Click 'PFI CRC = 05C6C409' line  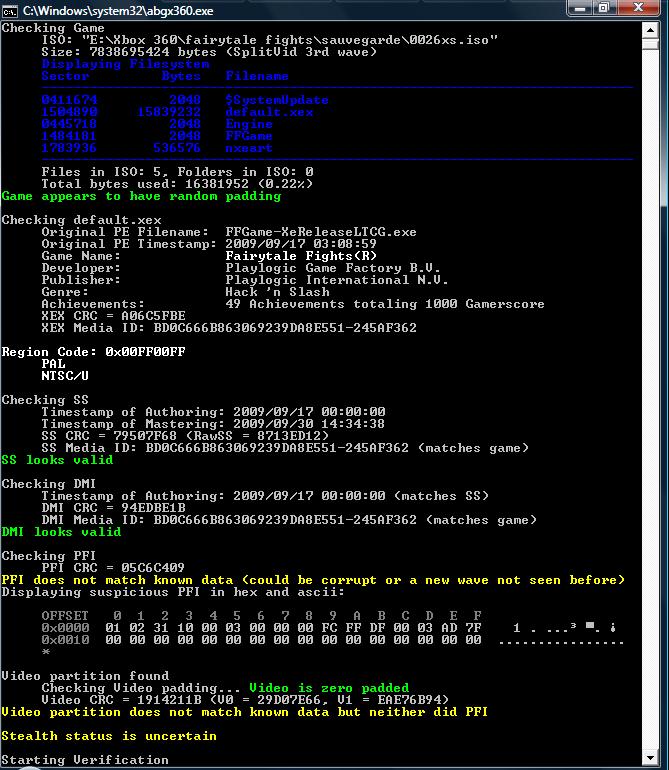[113, 568]
